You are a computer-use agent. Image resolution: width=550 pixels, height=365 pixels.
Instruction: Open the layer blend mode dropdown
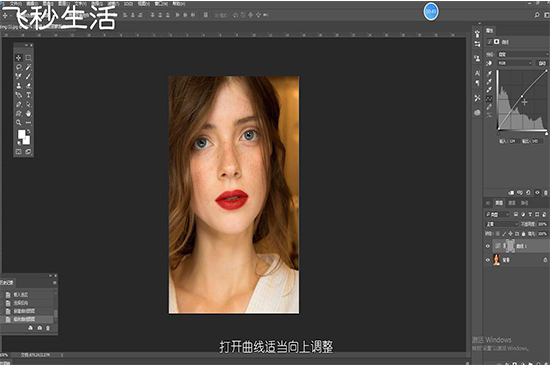502,224
